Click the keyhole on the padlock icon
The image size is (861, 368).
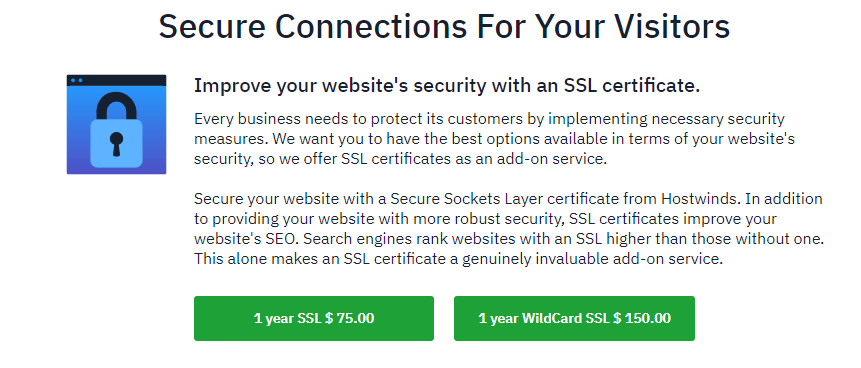116,143
